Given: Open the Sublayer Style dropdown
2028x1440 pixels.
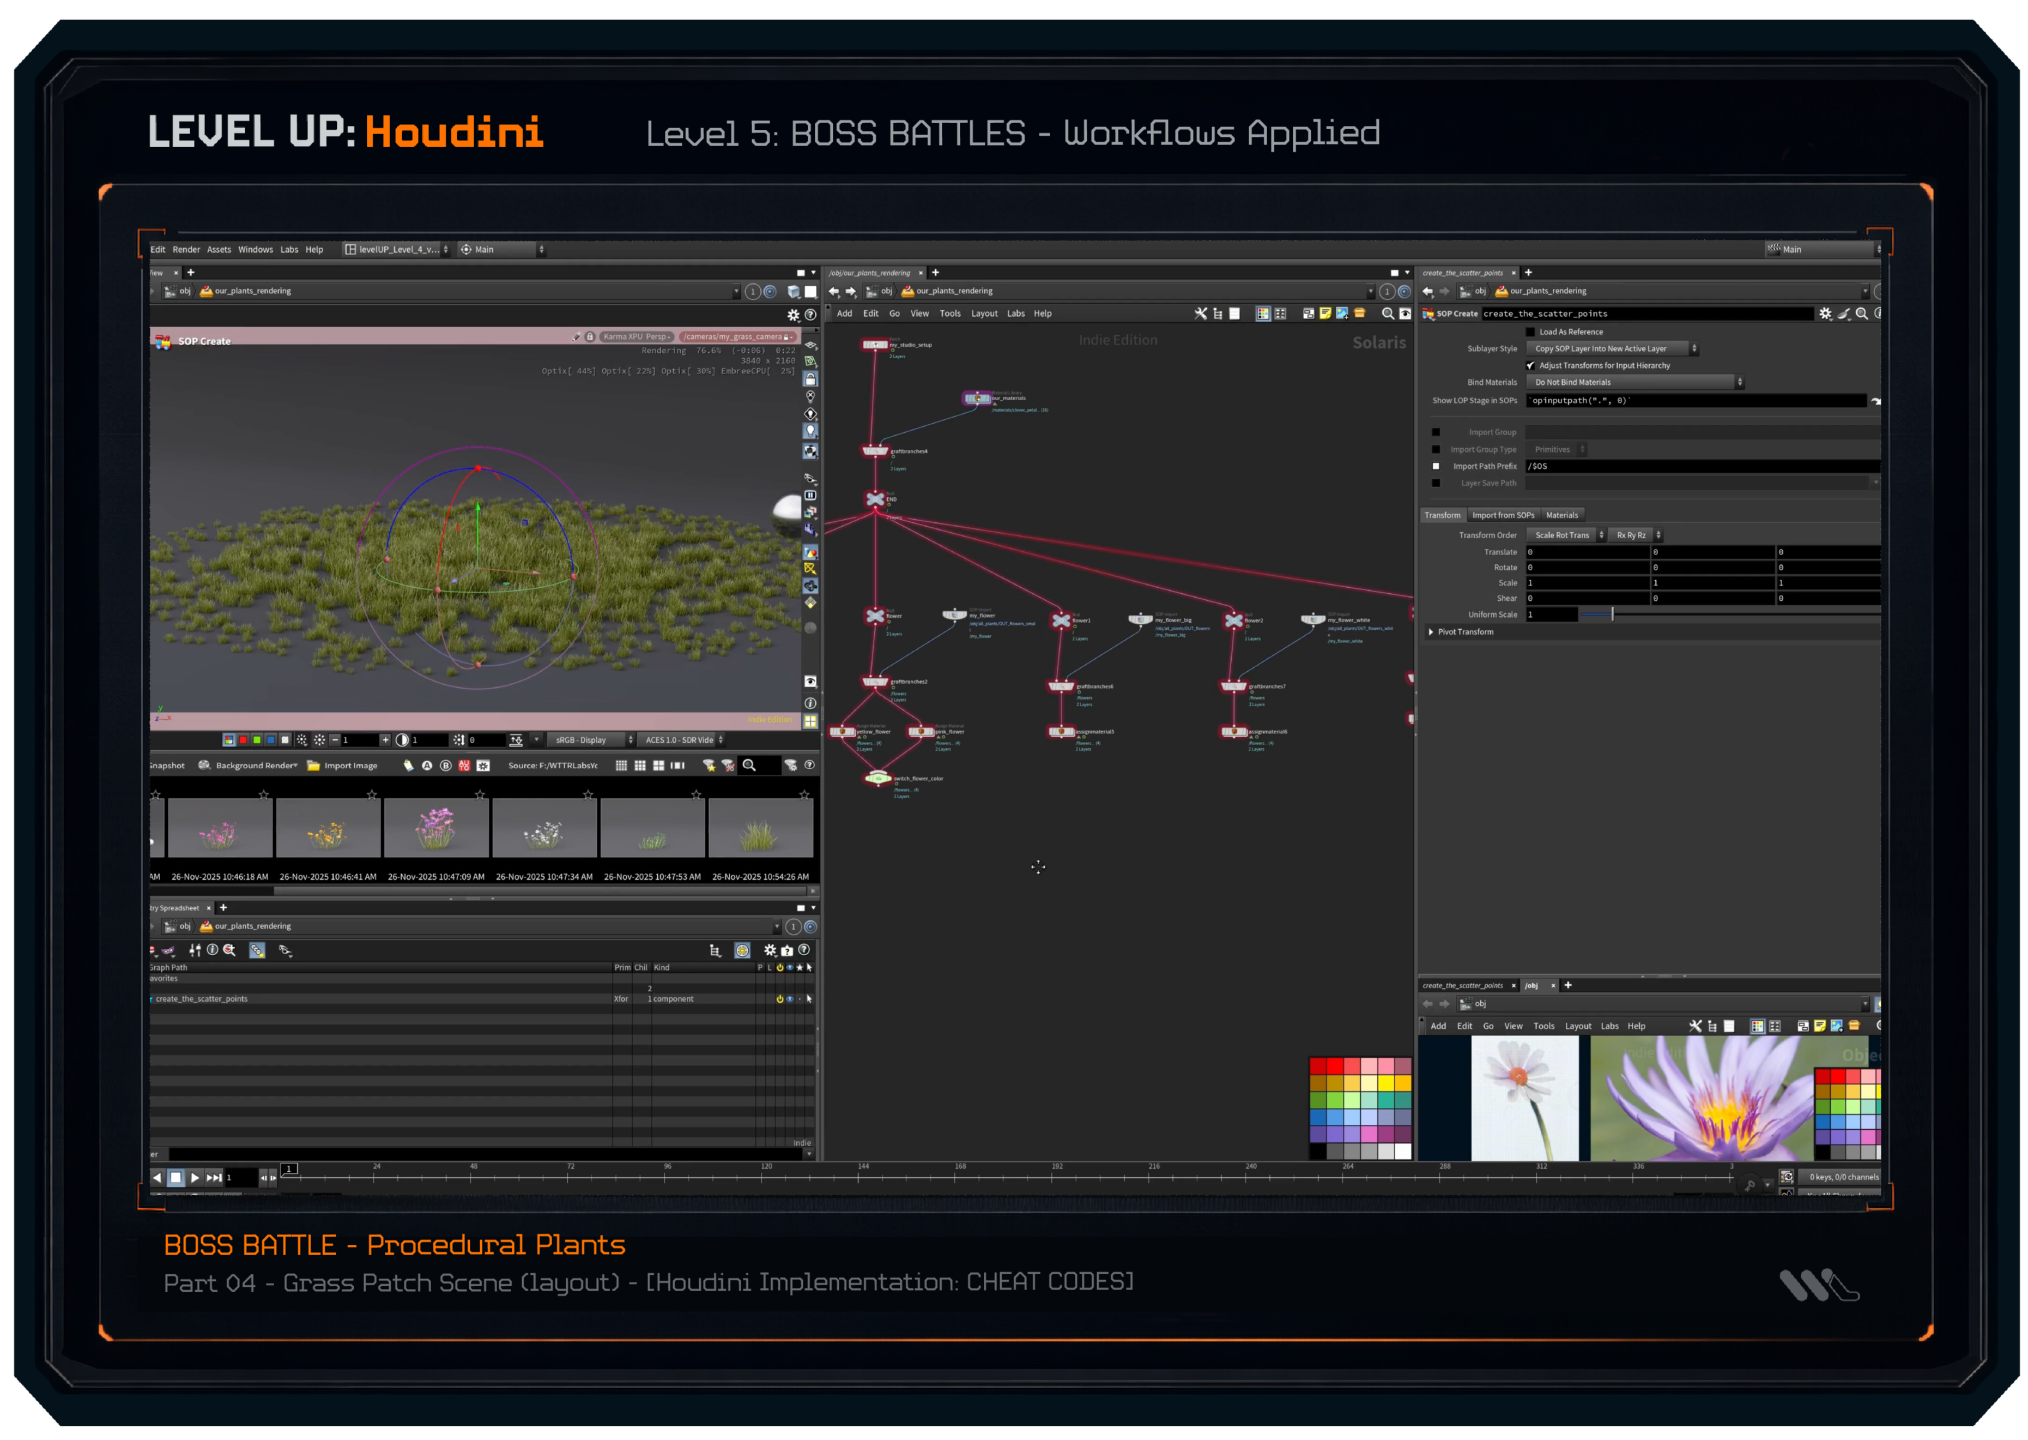Looking at the screenshot, I should pyautogui.click(x=1612, y=349).
